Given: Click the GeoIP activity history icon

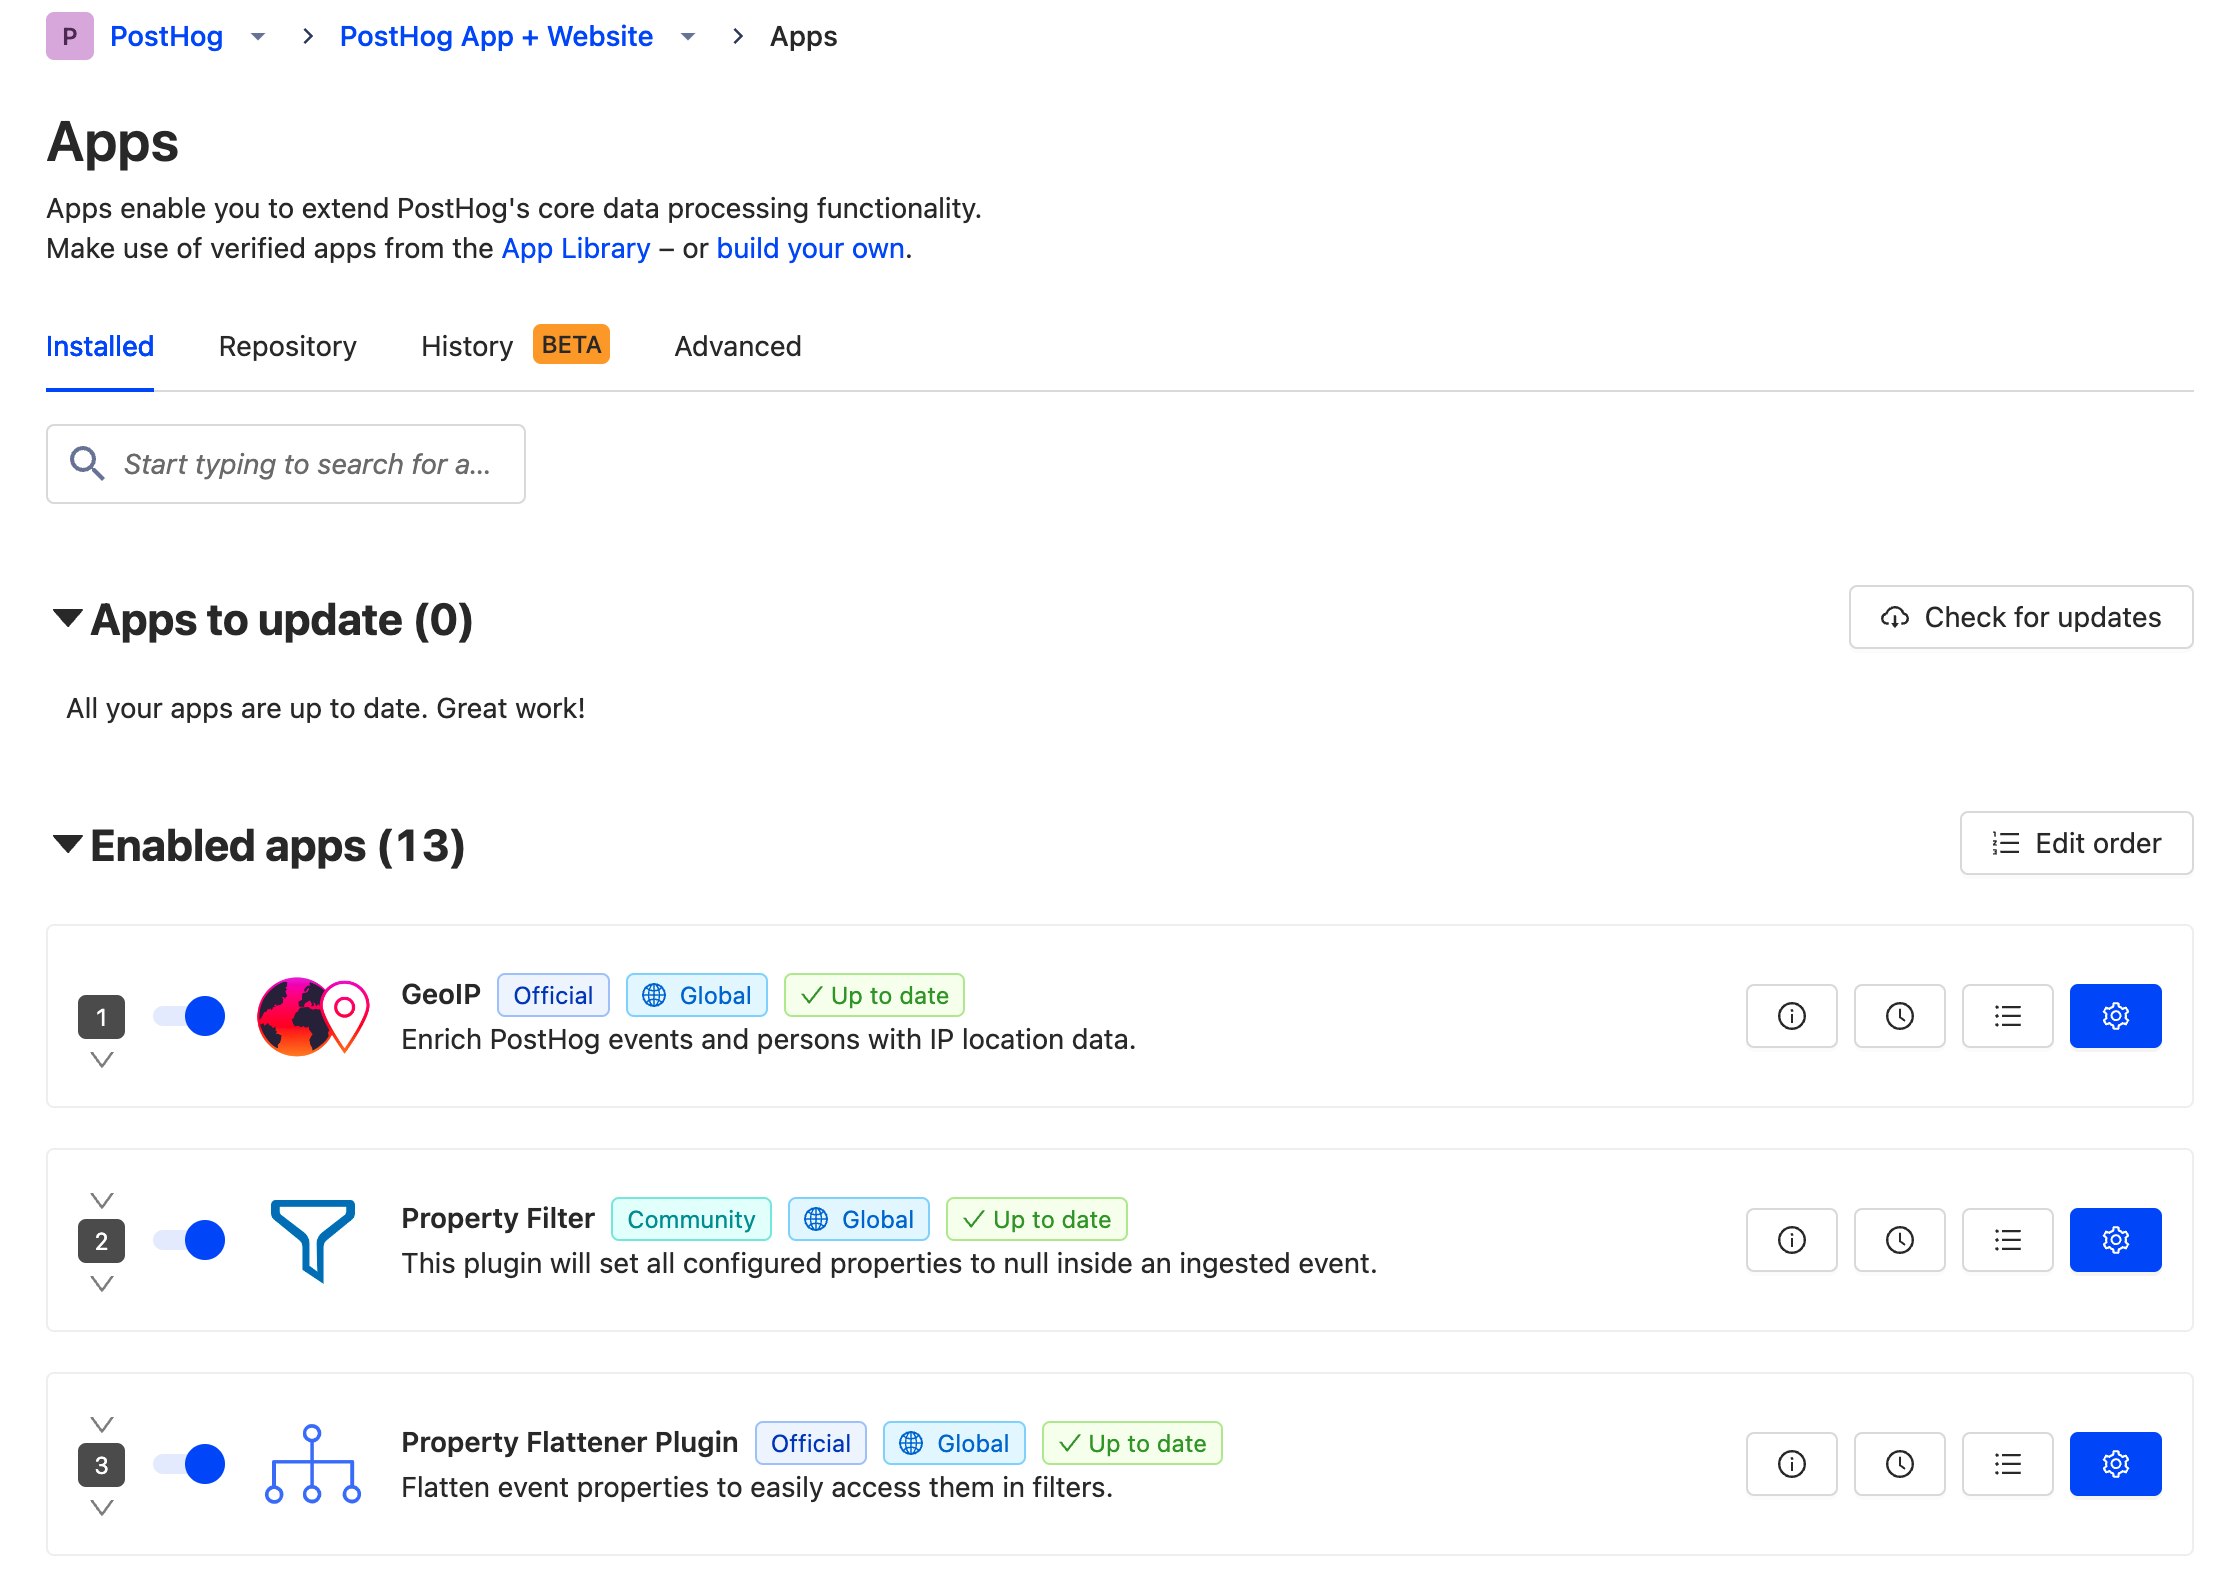Looking at the screenshot, I should [1900, 1014].
